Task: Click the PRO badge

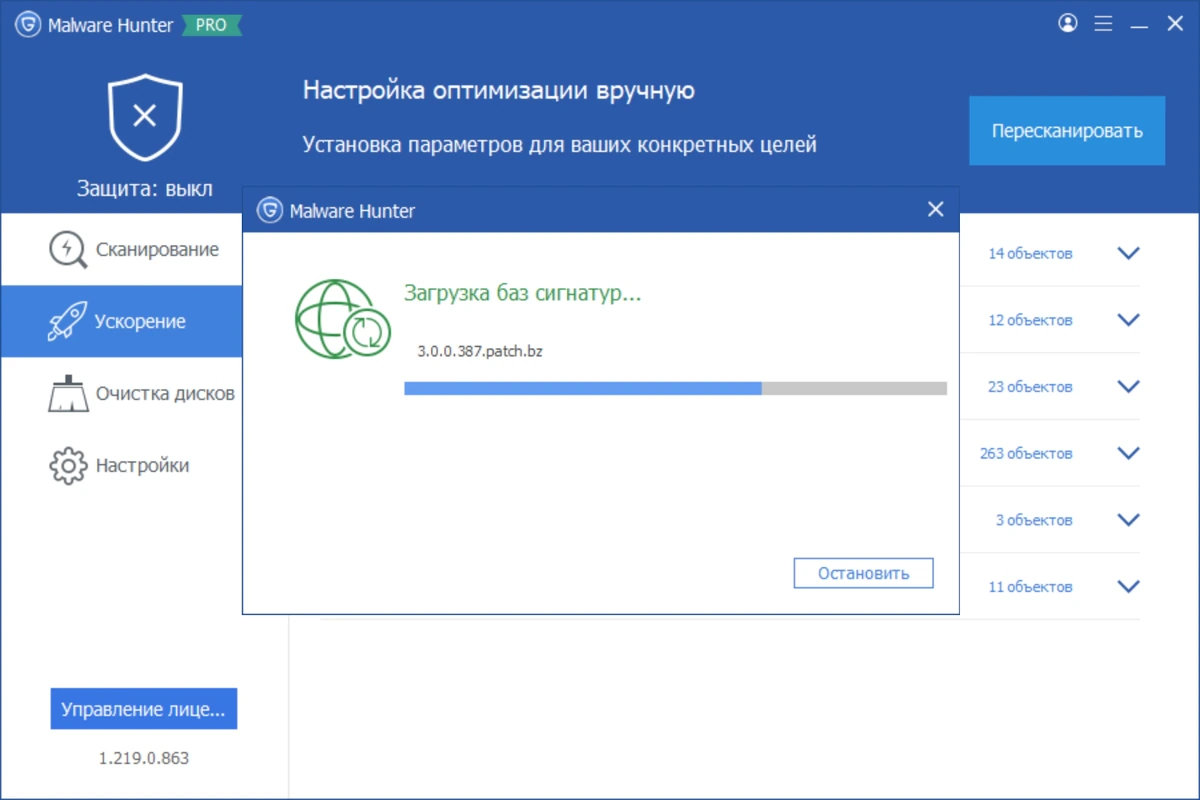Action: coord(211,26)
